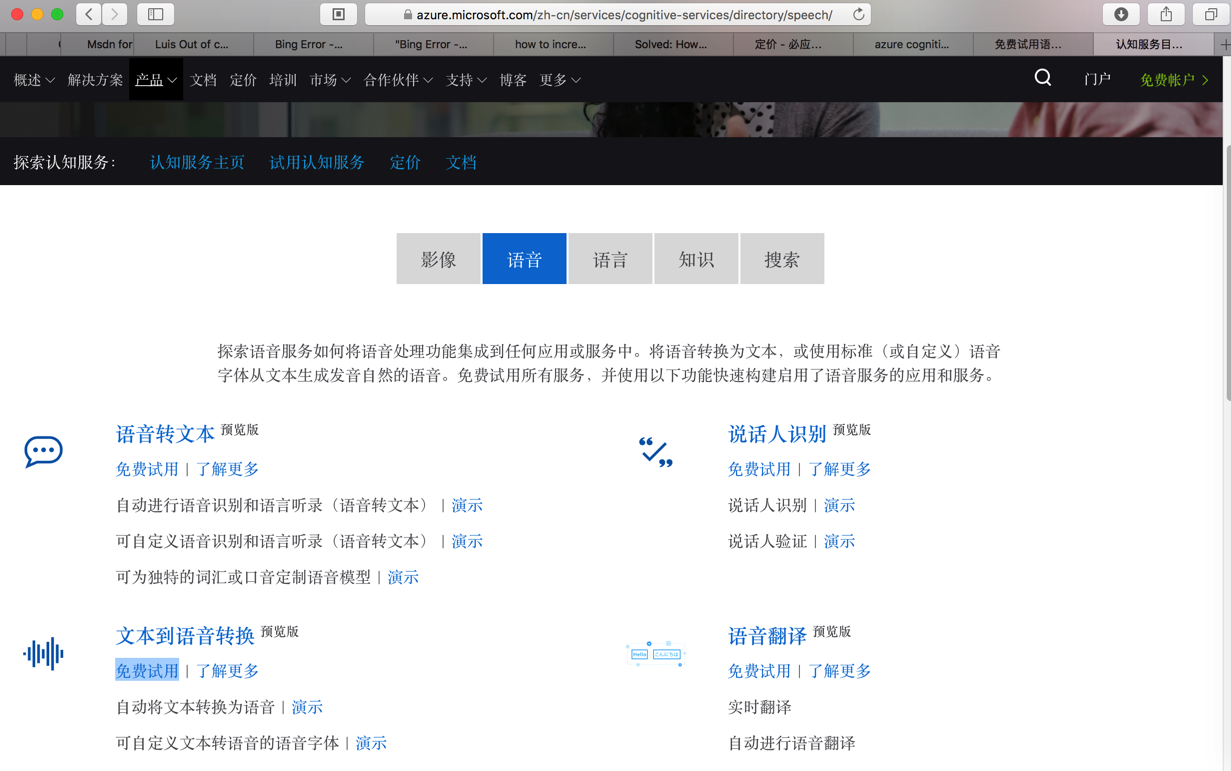Image resolution: width=1231 pixels, height=771 pixels.
Task: Open Safari downloads icon
Action: tap(1121, 14)
